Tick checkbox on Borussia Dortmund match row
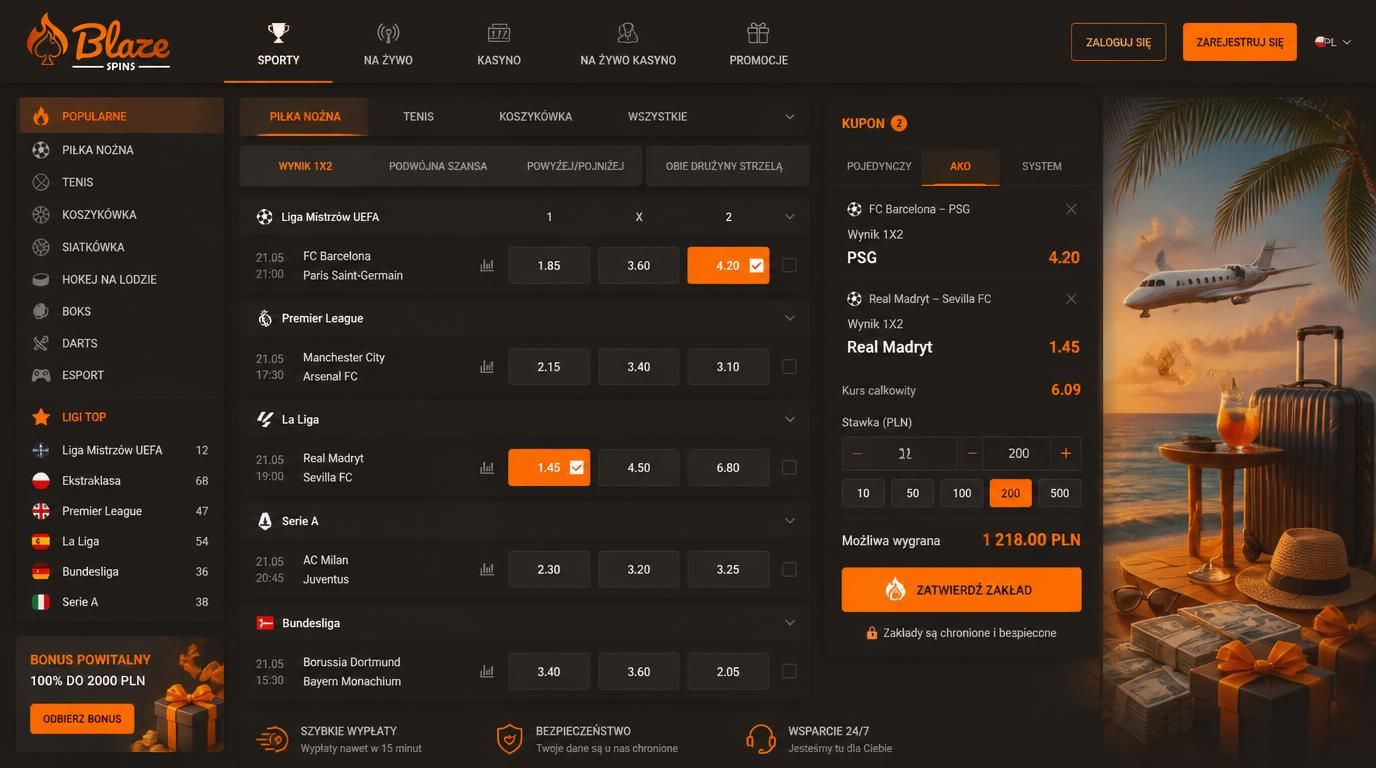1376x768 pixels. coord(789,672)
